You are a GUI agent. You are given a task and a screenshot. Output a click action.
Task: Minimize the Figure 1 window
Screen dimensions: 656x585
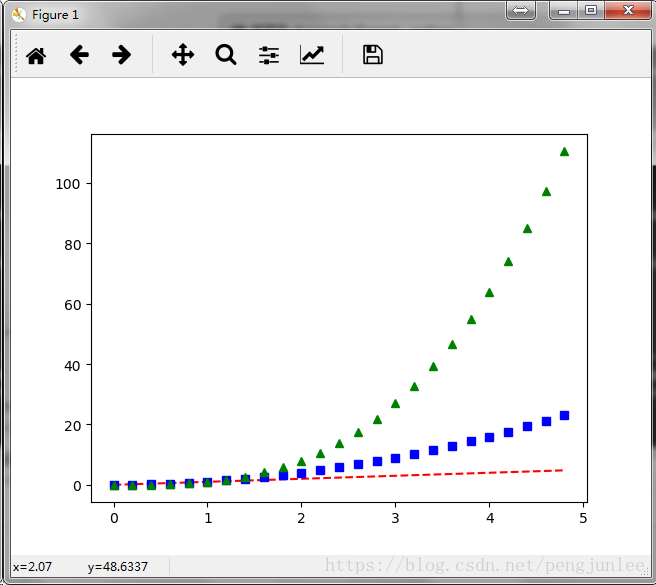click(564, 10)
